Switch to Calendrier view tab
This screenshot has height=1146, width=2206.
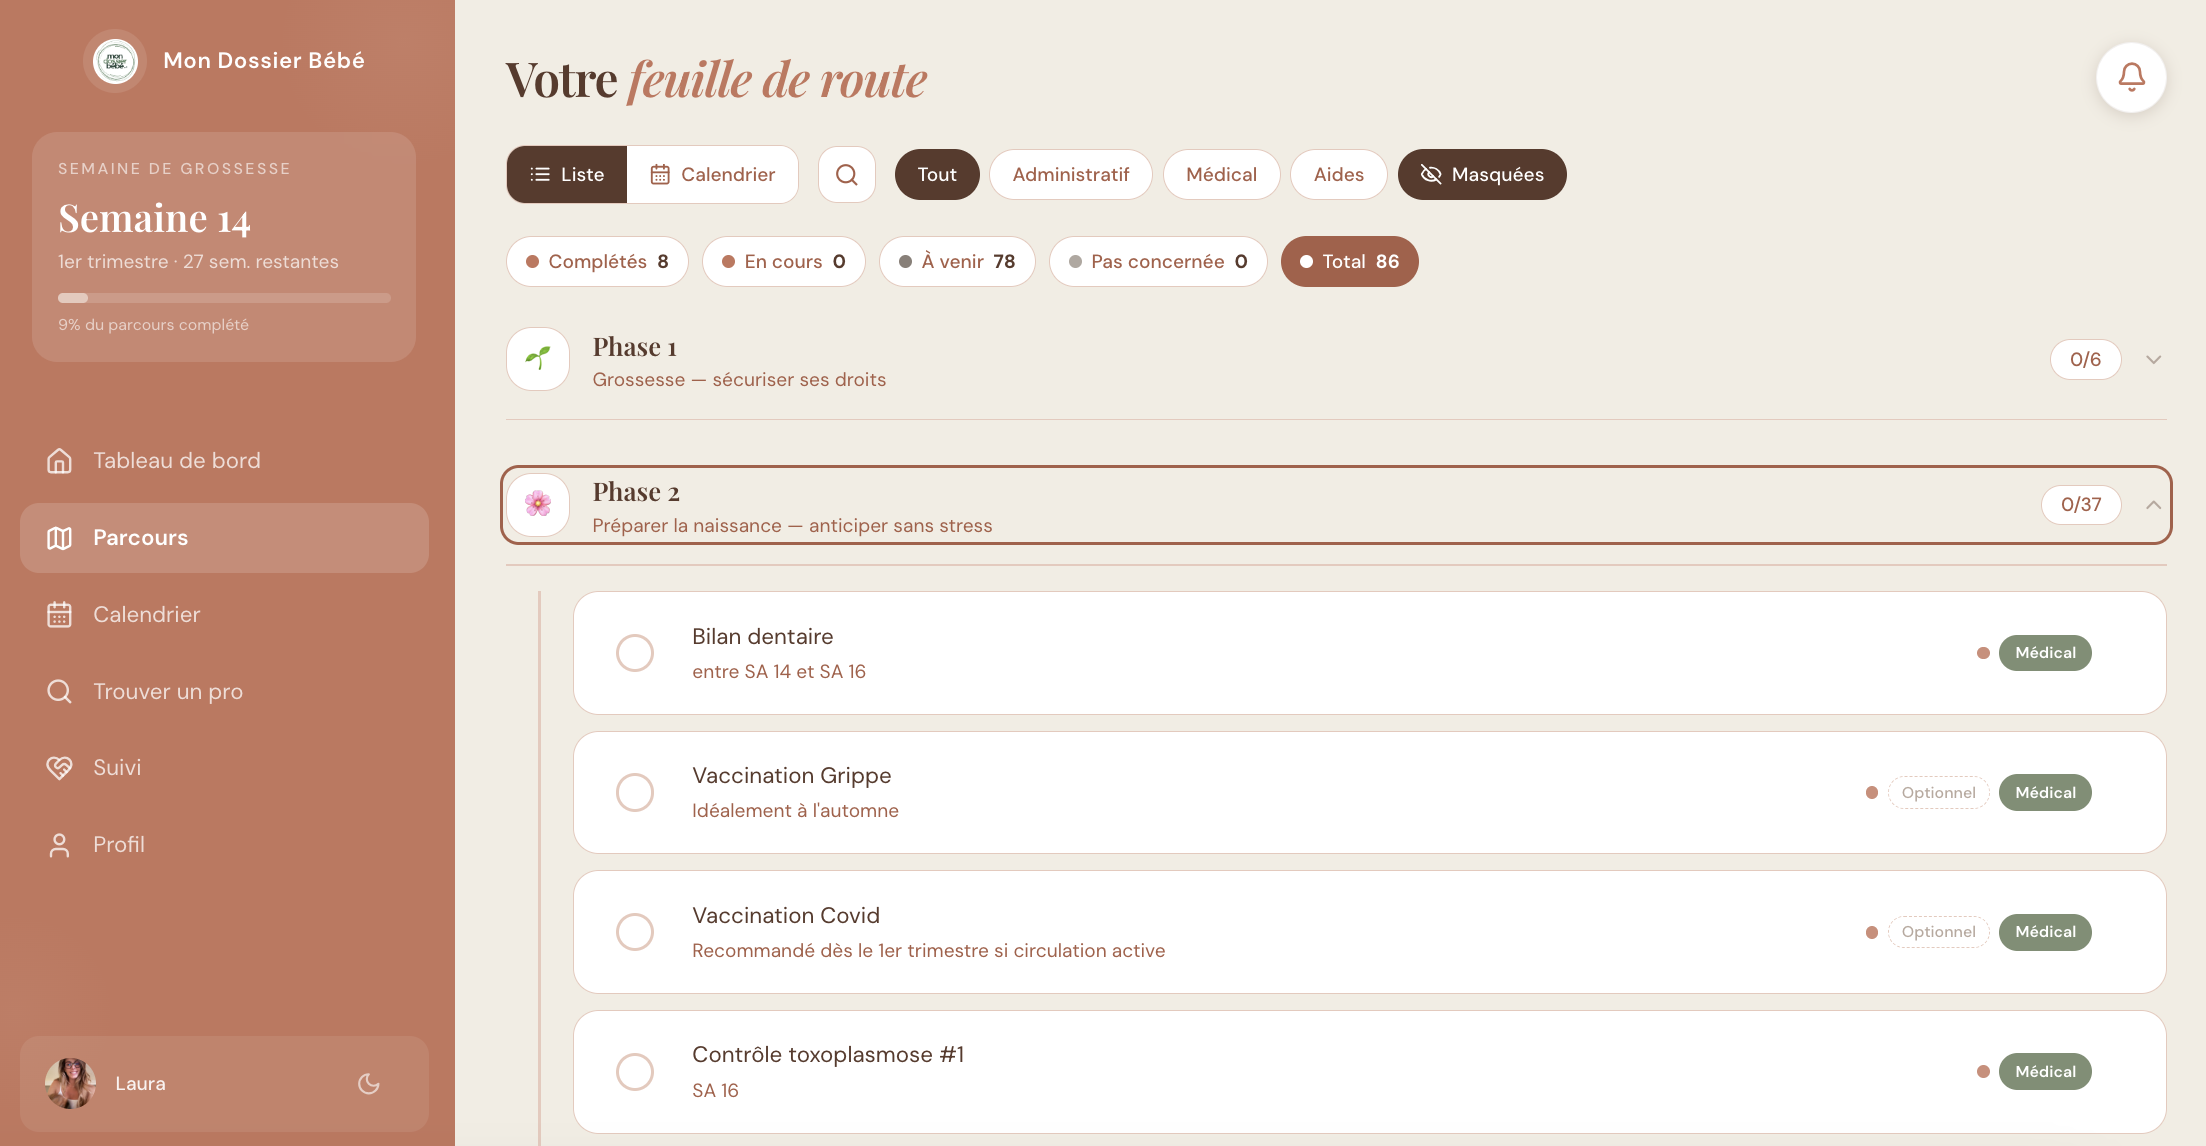(713, 175)
